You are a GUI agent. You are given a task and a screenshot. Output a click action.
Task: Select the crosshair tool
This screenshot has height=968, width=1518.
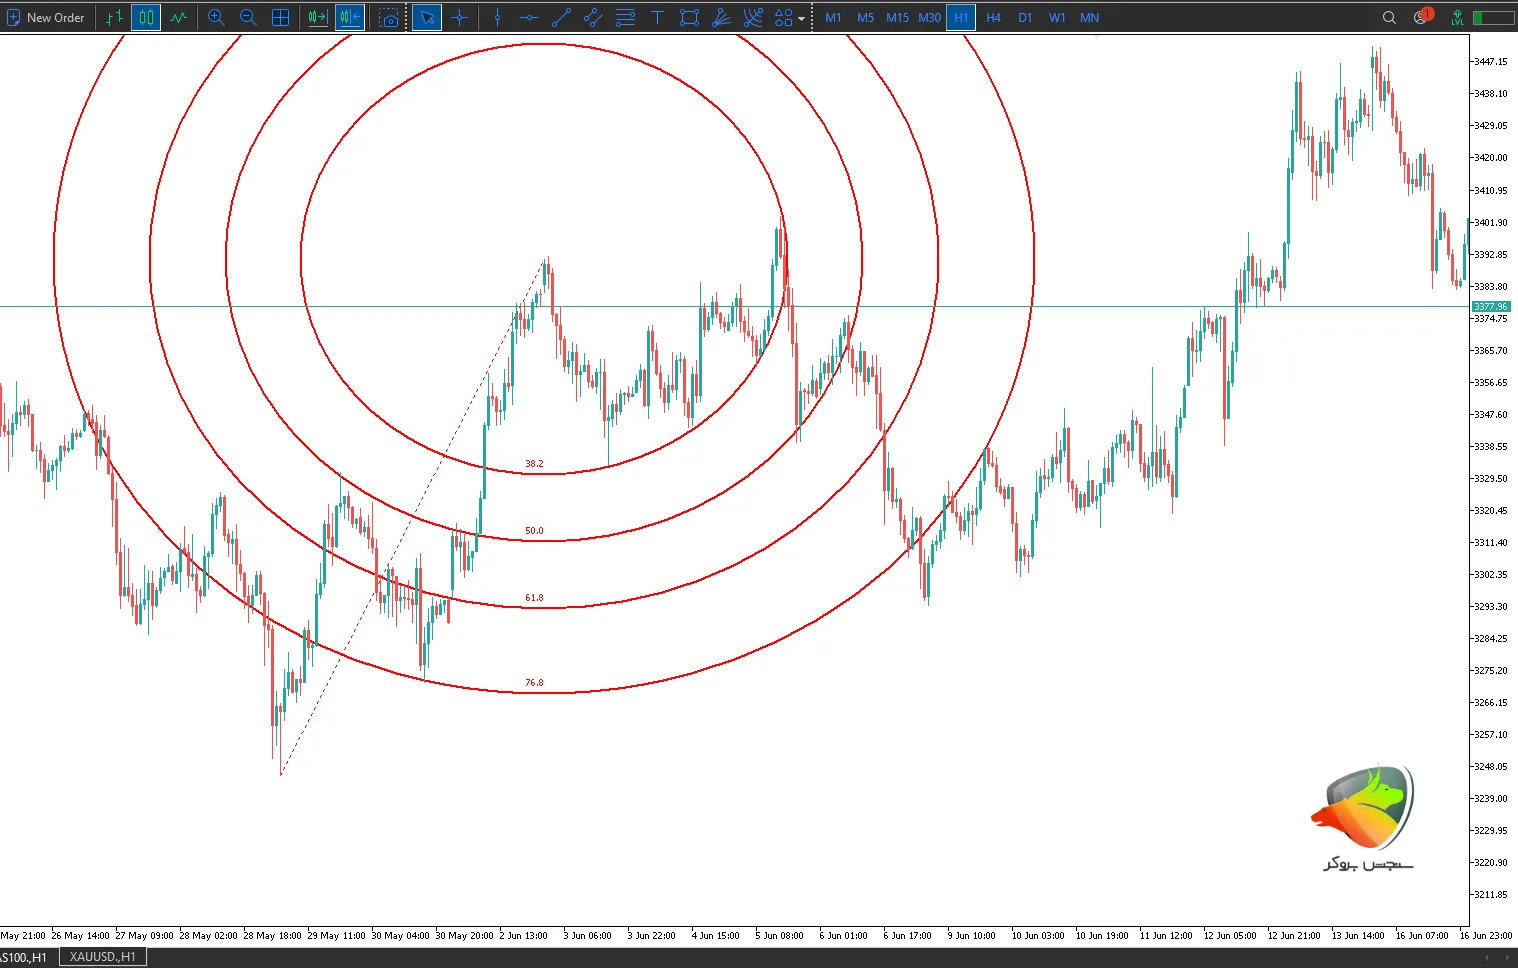459,17
